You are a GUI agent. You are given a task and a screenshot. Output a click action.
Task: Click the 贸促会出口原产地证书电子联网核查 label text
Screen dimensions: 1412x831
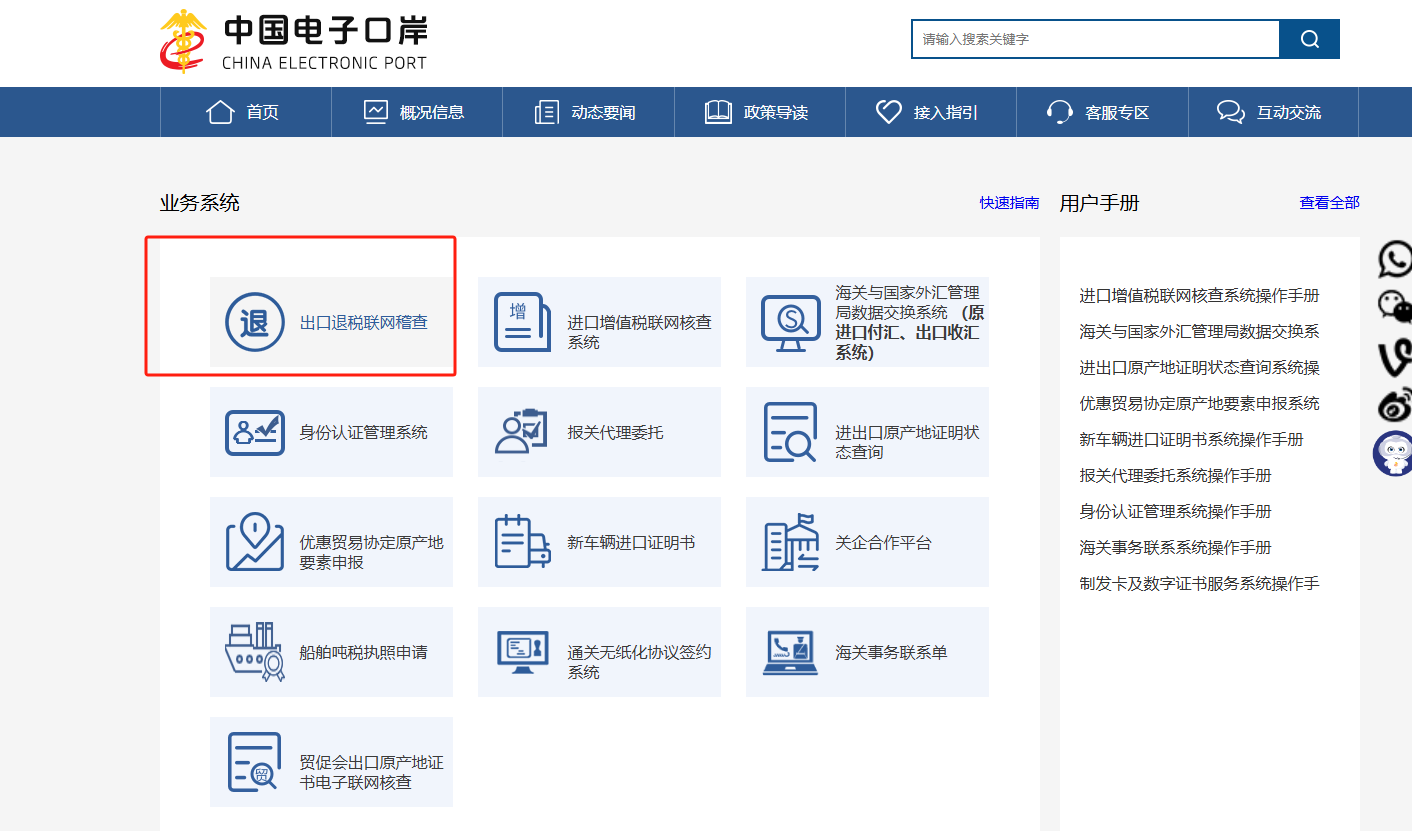pos(372,772)
